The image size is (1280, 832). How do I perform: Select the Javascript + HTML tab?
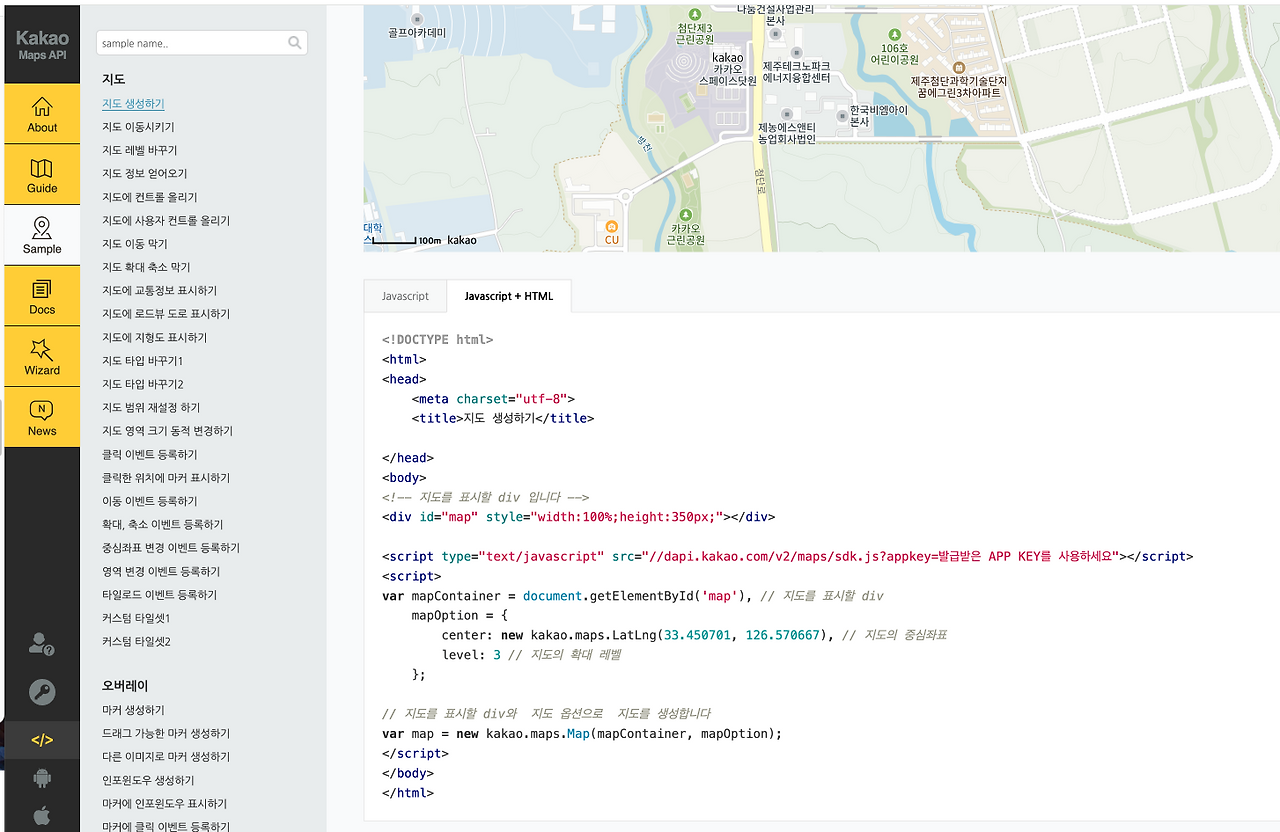[x=510, y=295]
